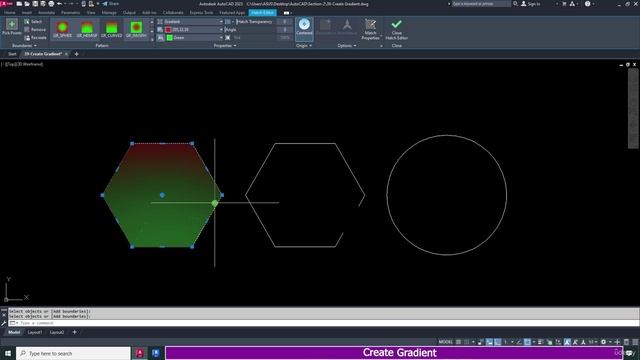Click the Share button in title bar
The width and height of the screenshot is (640, 360).
click(x=110, y=4)
